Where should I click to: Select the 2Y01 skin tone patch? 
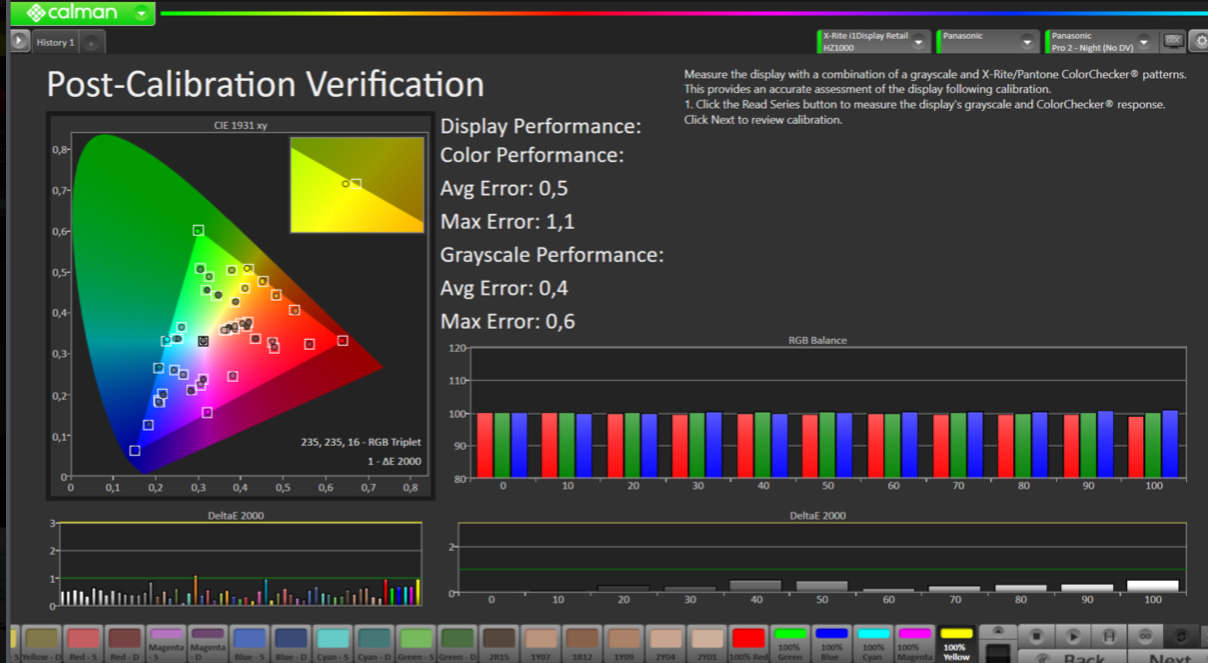(x=707, y=642)
